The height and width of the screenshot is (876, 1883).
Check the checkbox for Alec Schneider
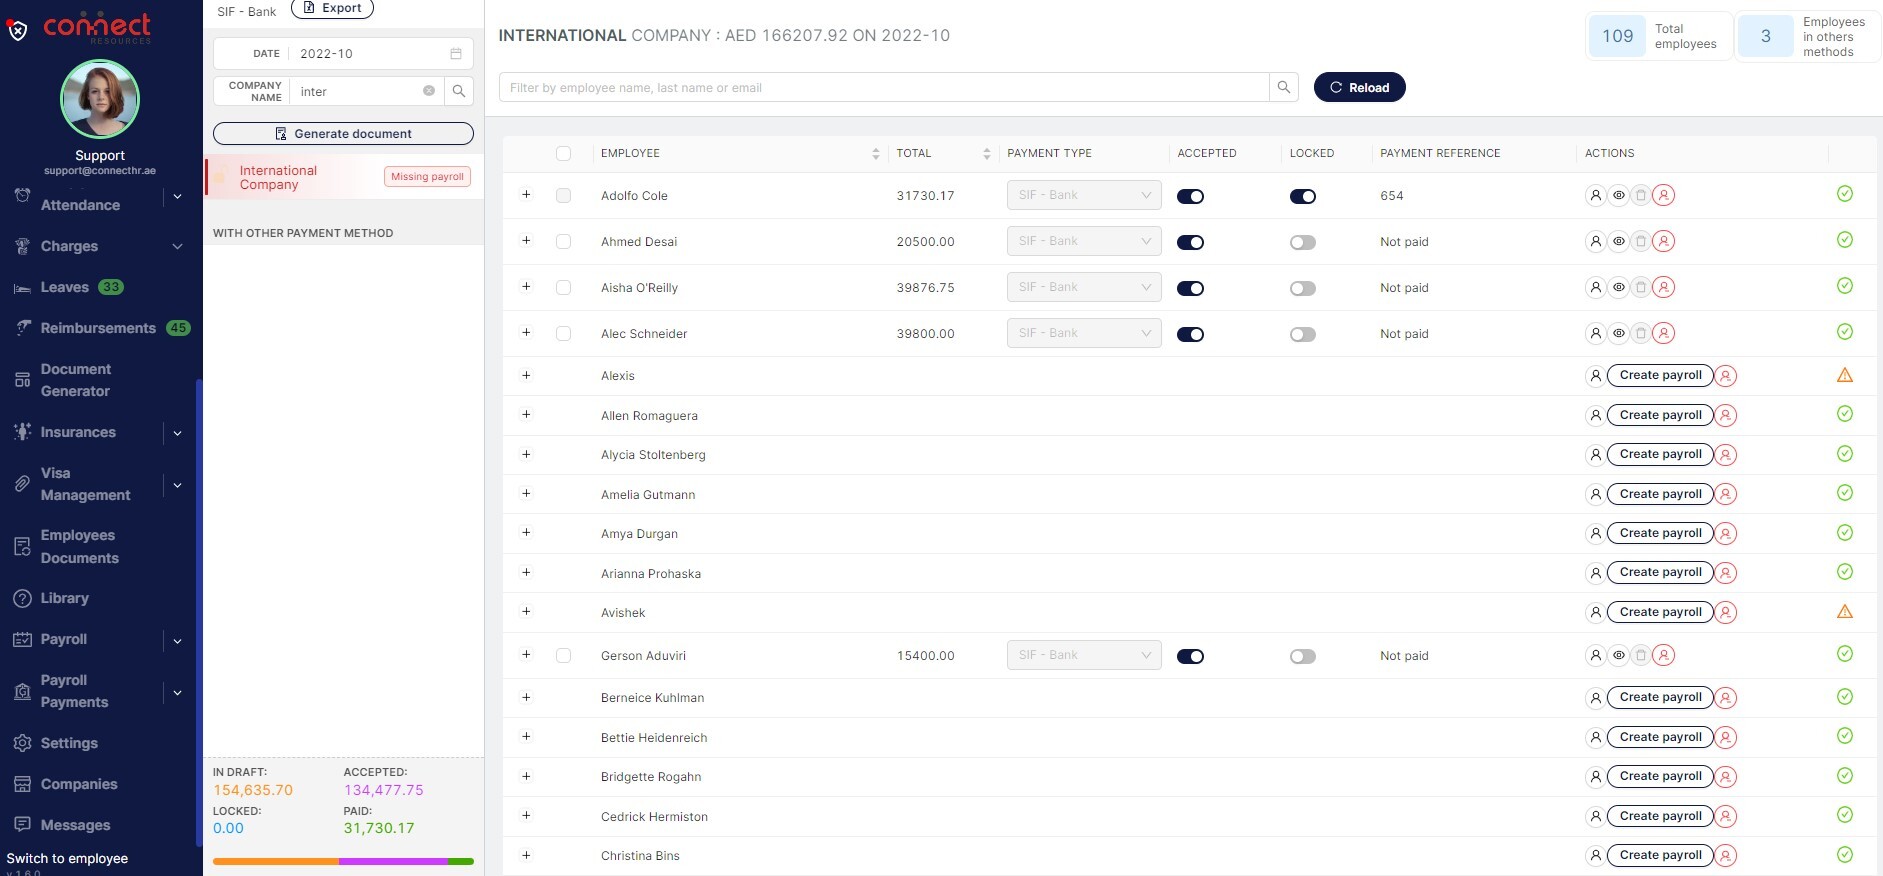coord(564,334)
